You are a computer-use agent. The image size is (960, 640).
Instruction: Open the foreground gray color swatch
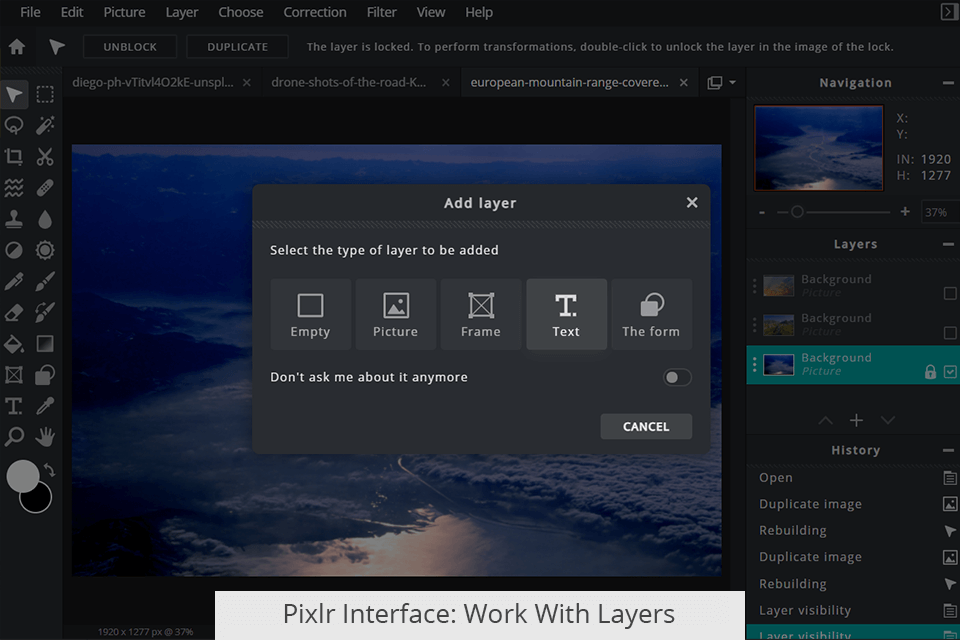pyautogui.click(x=23, y=476)
